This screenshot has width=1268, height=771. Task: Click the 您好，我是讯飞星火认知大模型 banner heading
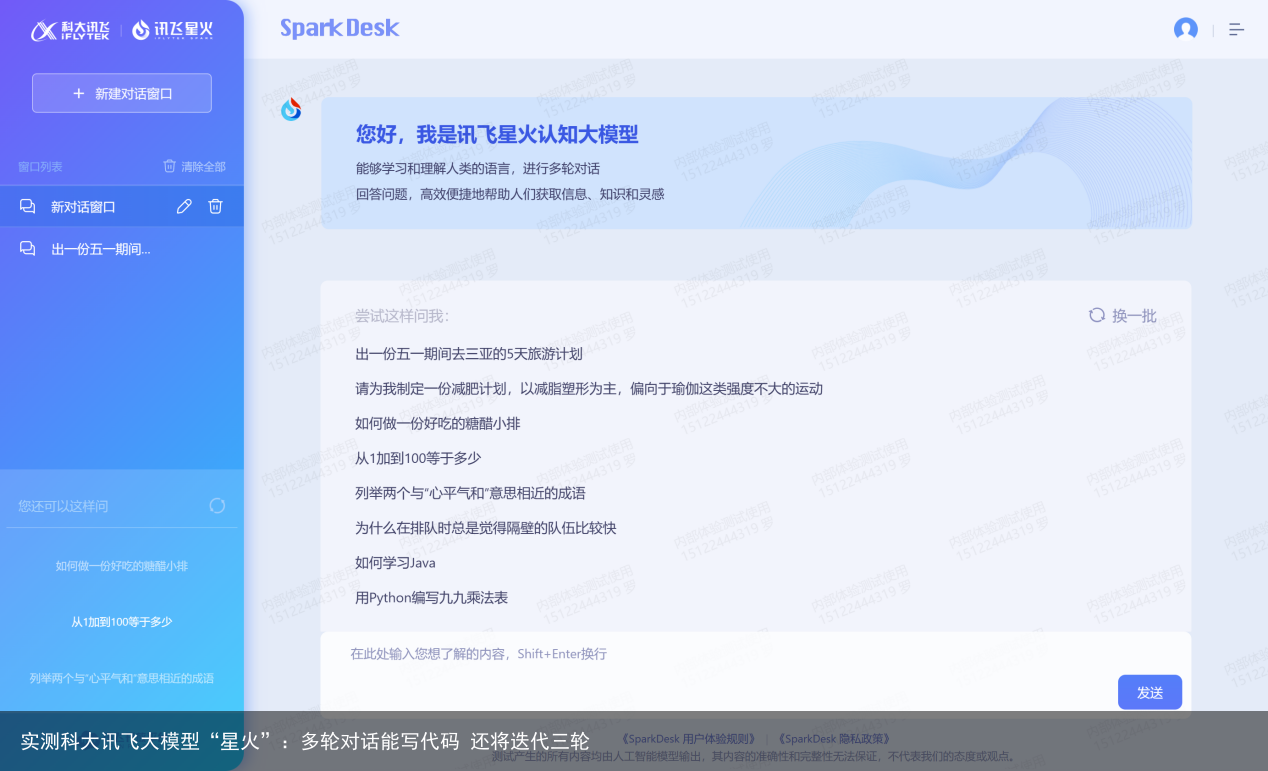tap(497, 134)
